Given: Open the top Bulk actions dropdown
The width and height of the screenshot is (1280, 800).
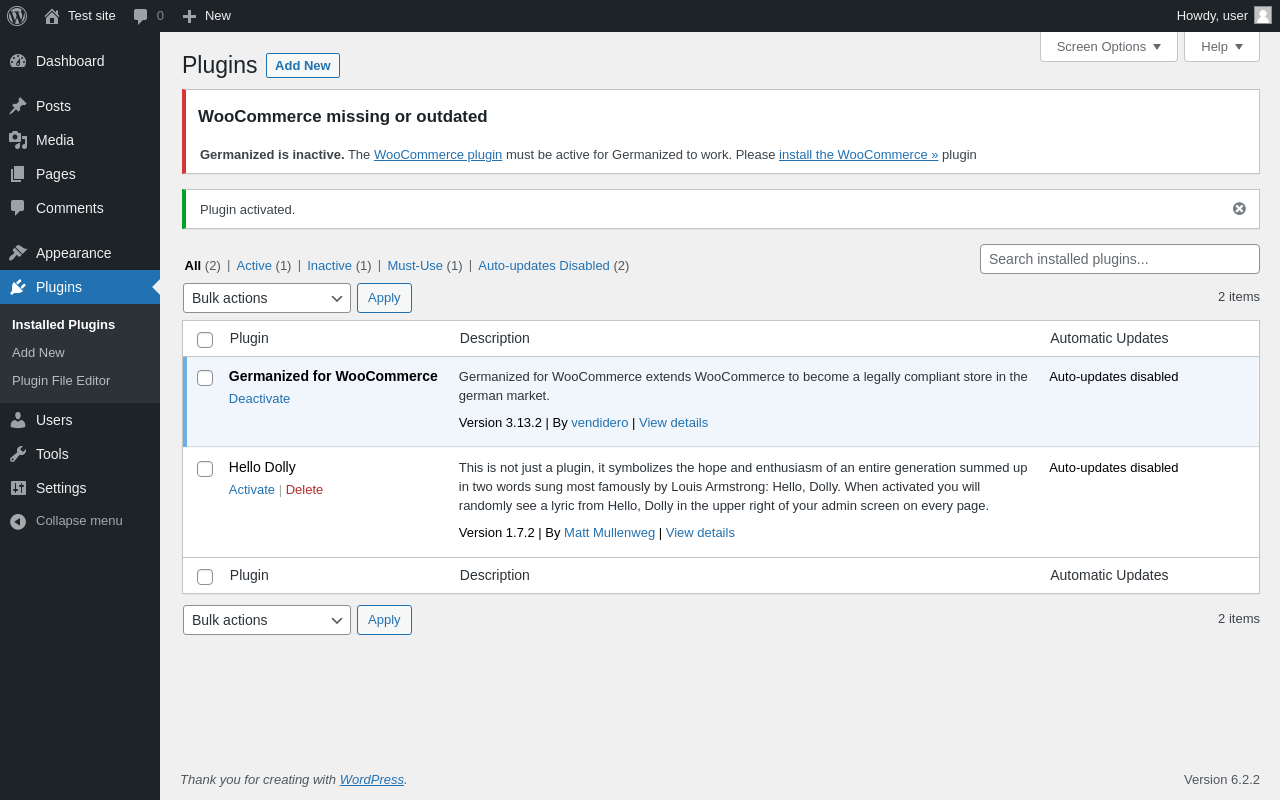Looking at the screenshot, I should tap(266, 298).
